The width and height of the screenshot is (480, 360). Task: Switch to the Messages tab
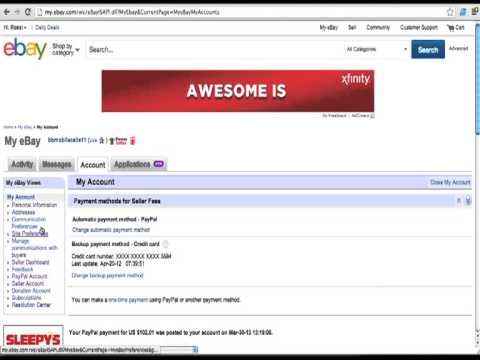point(57,164)
